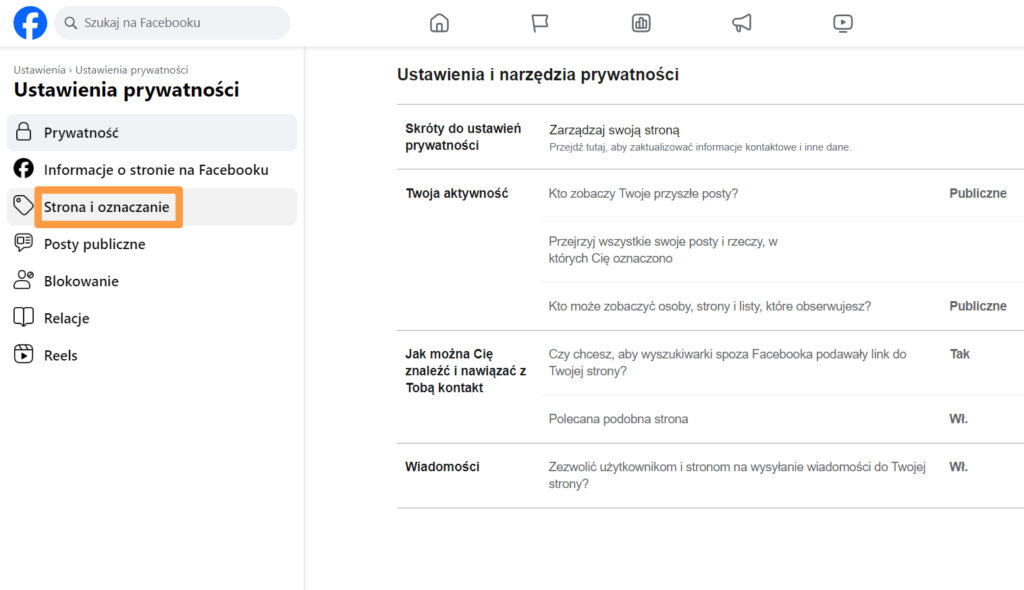The height and width of the screenshot is (590, 1024).
Task: Open the video play icon in top bar
Action: (843, 23)
